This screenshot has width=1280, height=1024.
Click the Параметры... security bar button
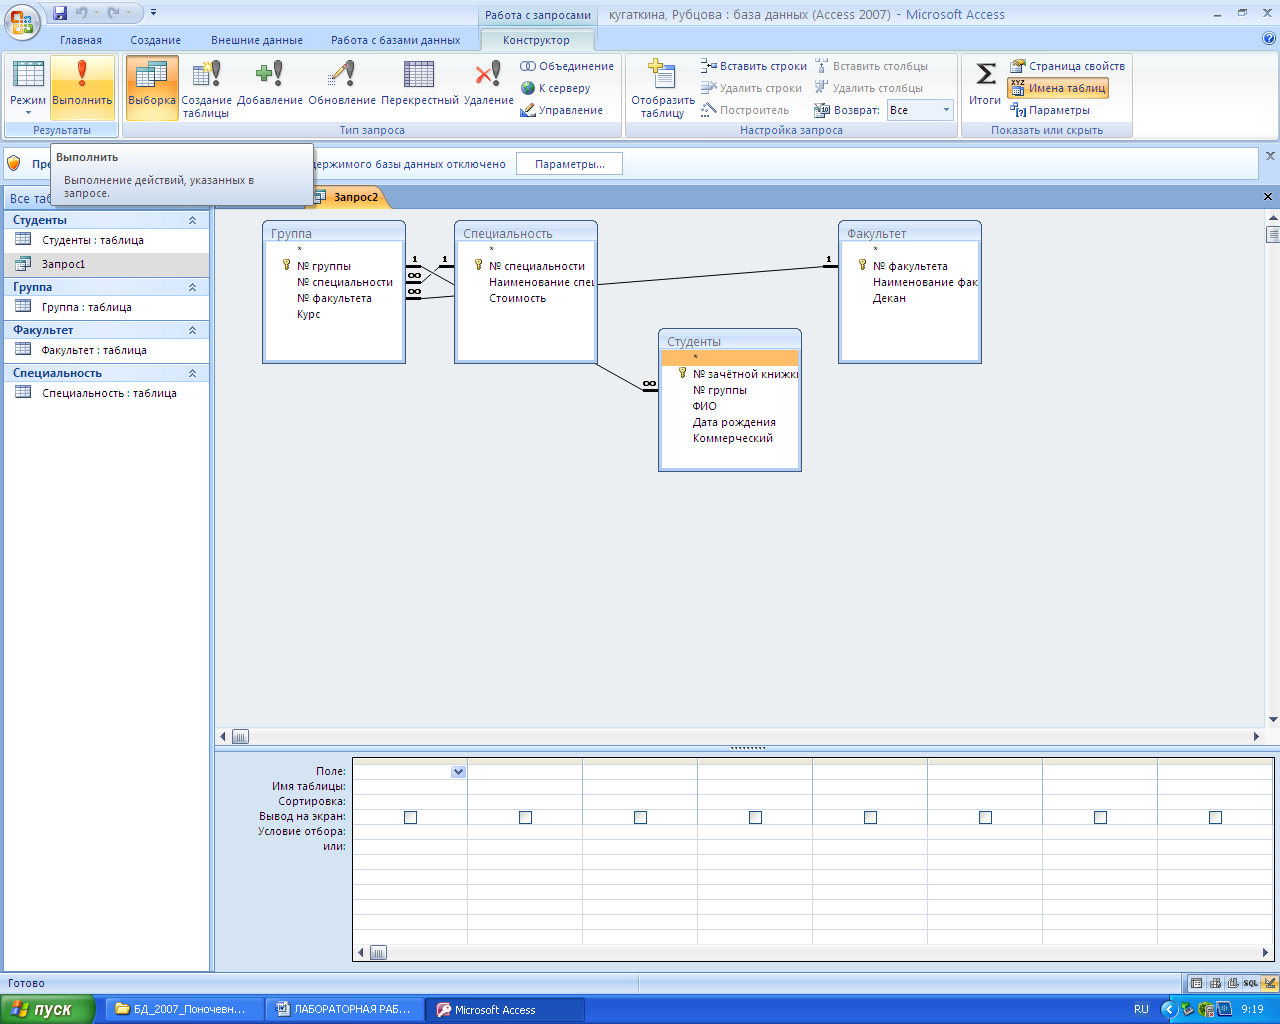569,164
